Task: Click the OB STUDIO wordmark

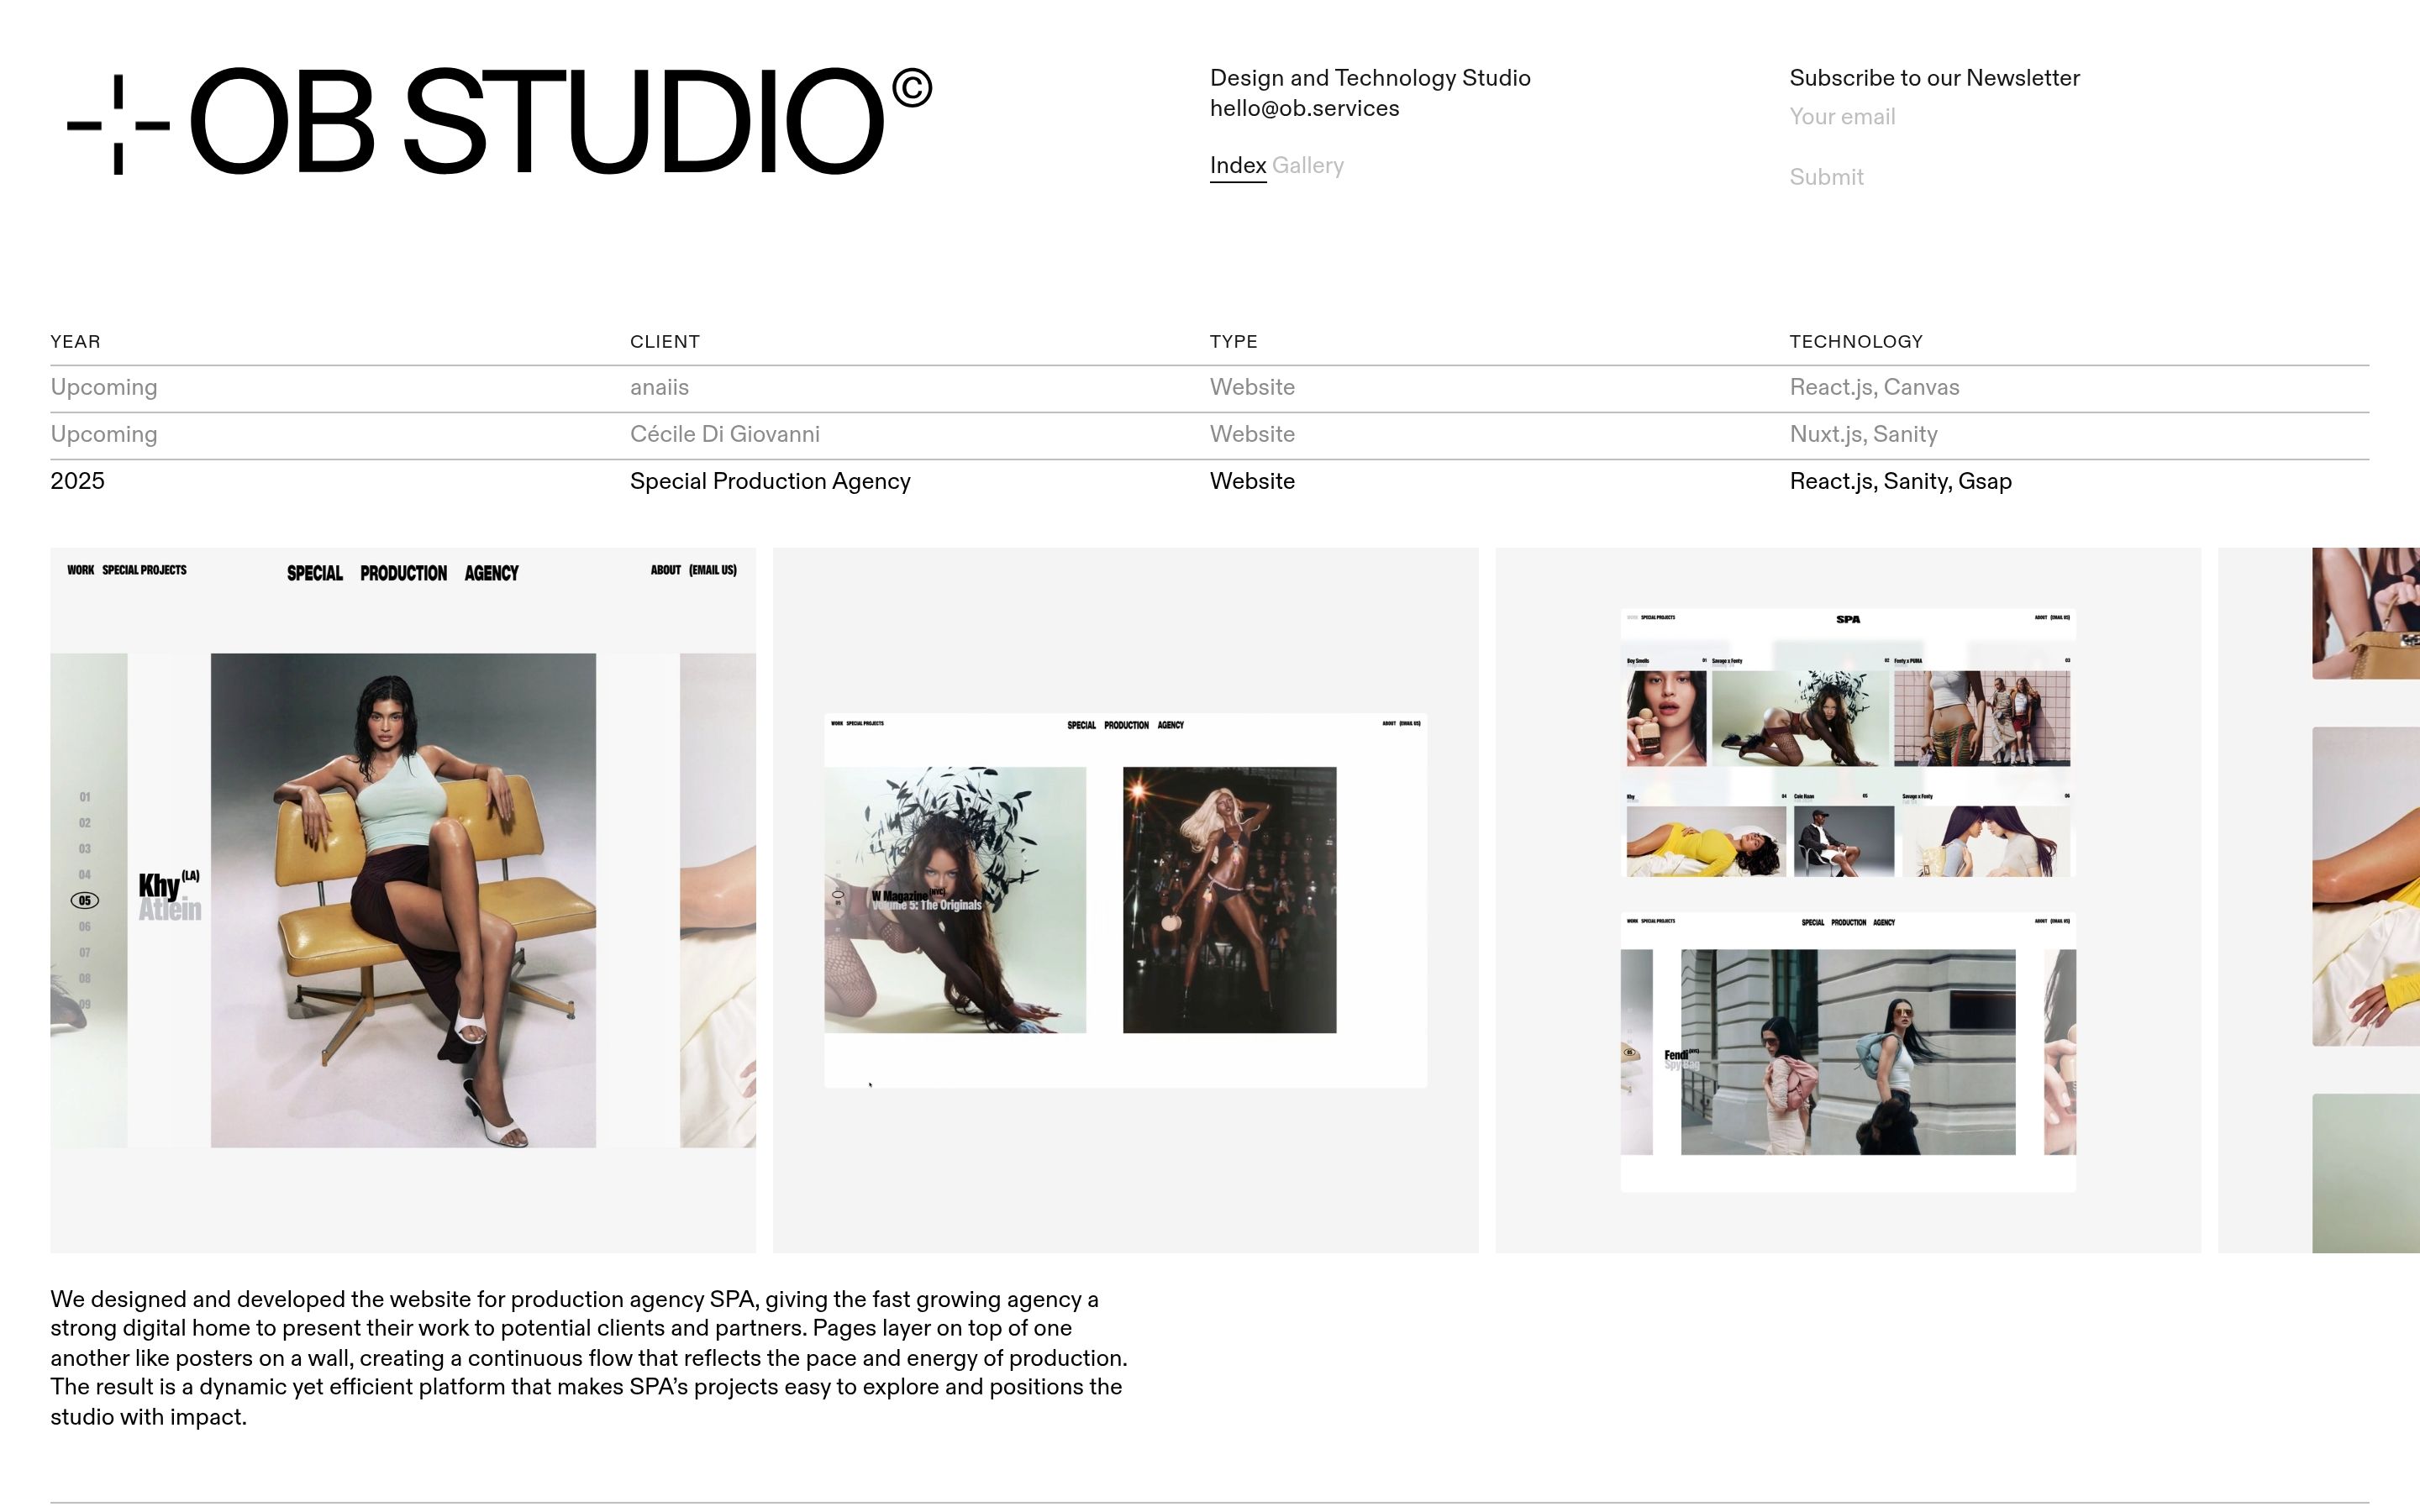Action: tap(536, 122)
